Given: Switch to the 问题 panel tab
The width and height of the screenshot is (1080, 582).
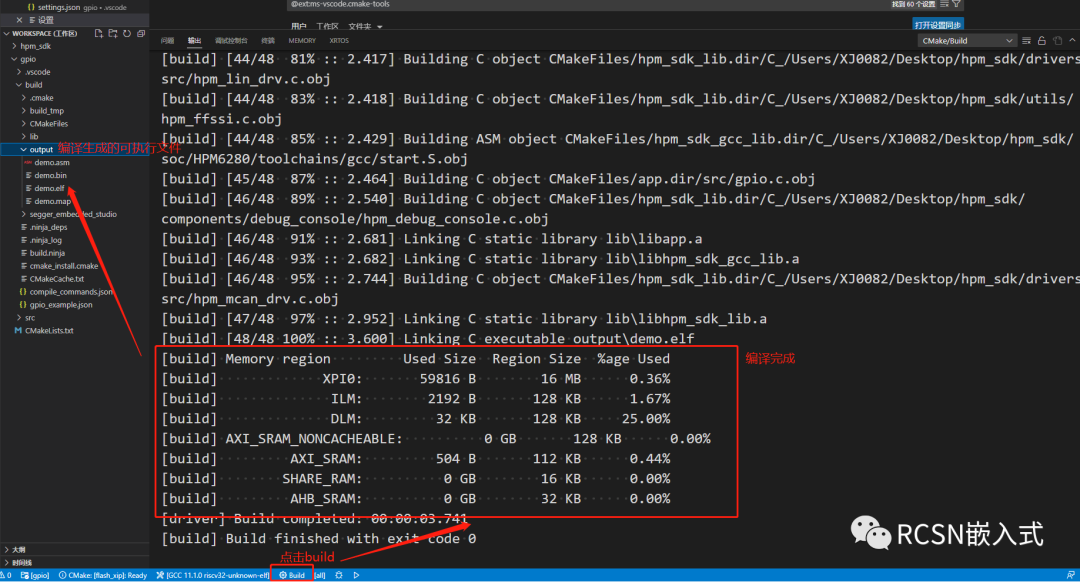Looking at the screenshot, I should [167, 41].
